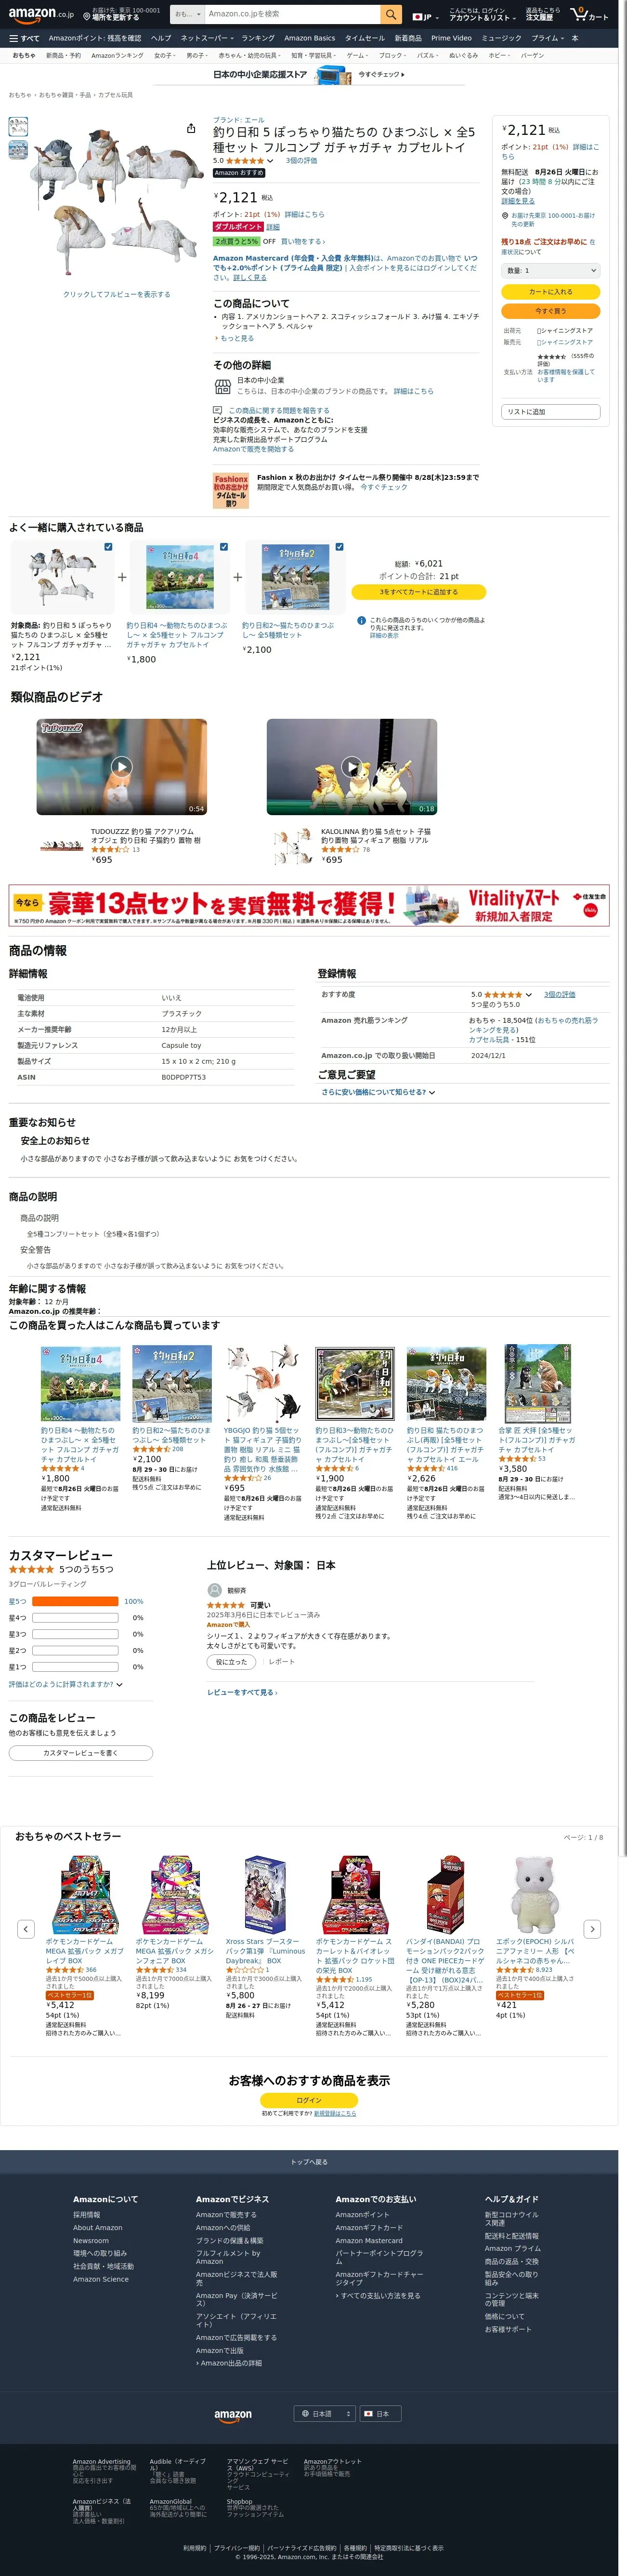Click the Japanese SME store icon
627x2576 pixels.
point(223,386)
